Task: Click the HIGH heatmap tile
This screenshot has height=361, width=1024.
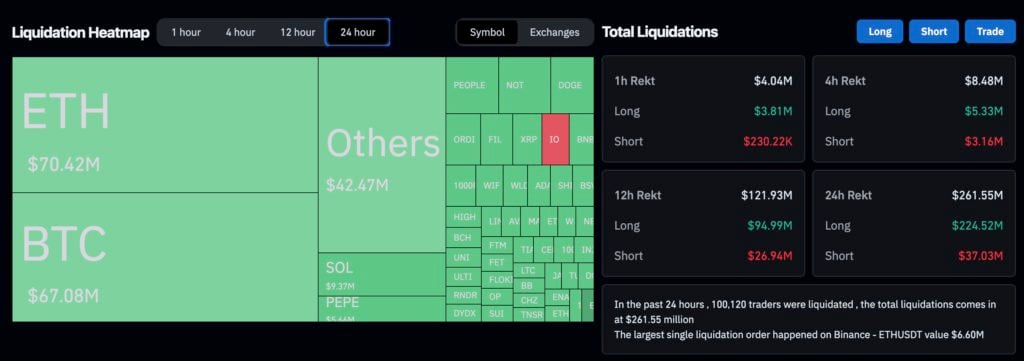Action: (464, 217)
